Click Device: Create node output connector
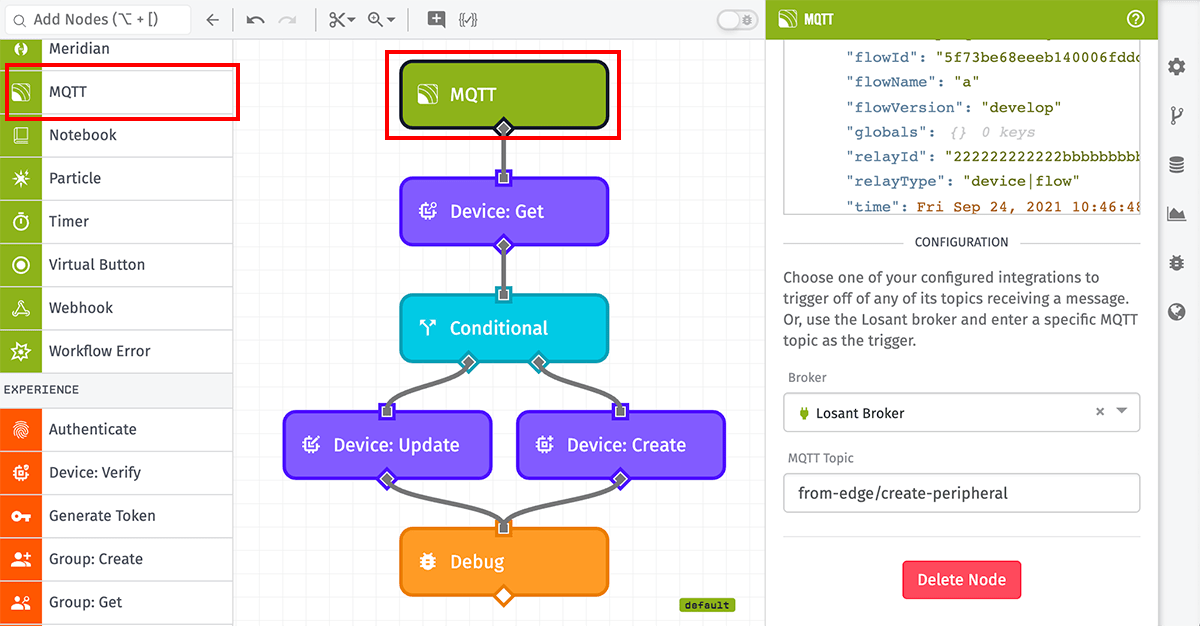 coord(620,479)
